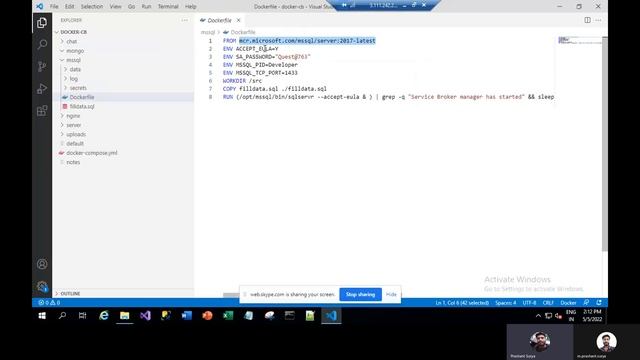This screenshot has height=360, width=640.
Task: Hide the screen sharing notification
Action: tap(391, 294)
